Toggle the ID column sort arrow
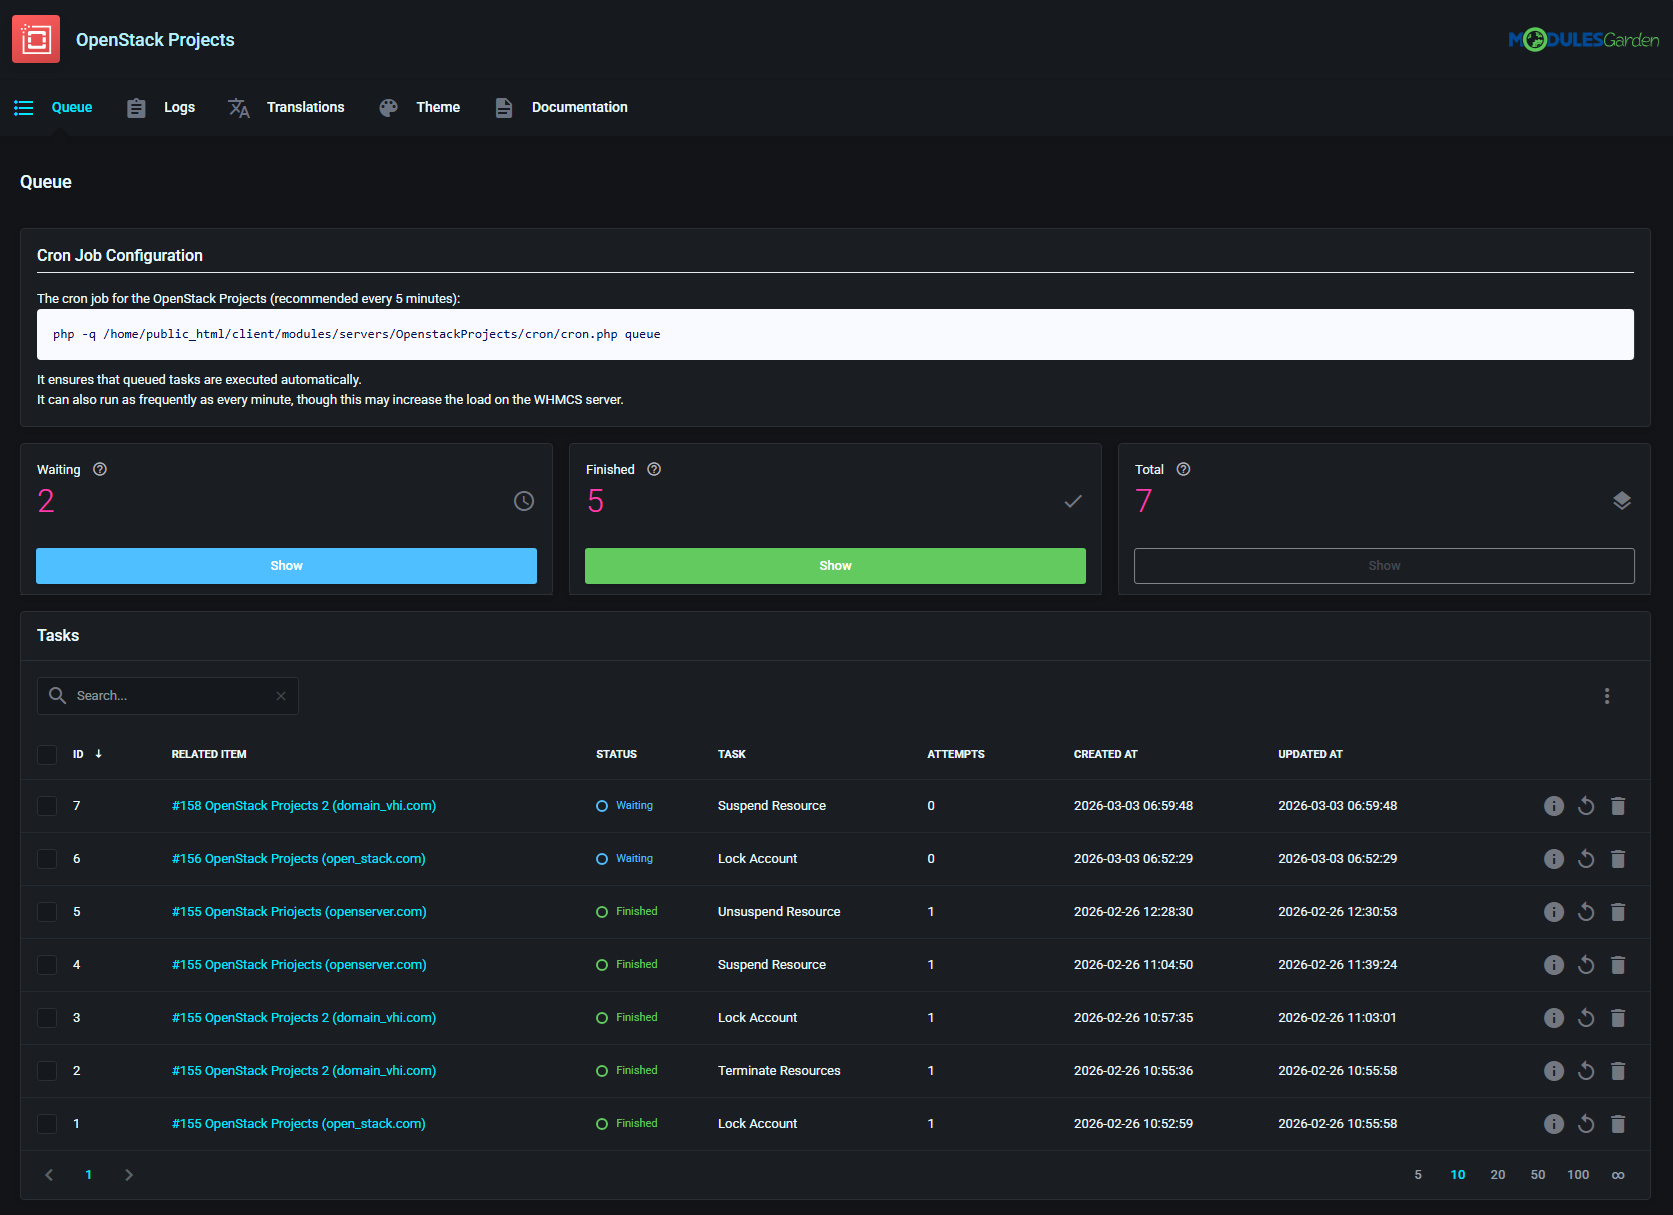1673x1215 pixels. coord(98,754)
